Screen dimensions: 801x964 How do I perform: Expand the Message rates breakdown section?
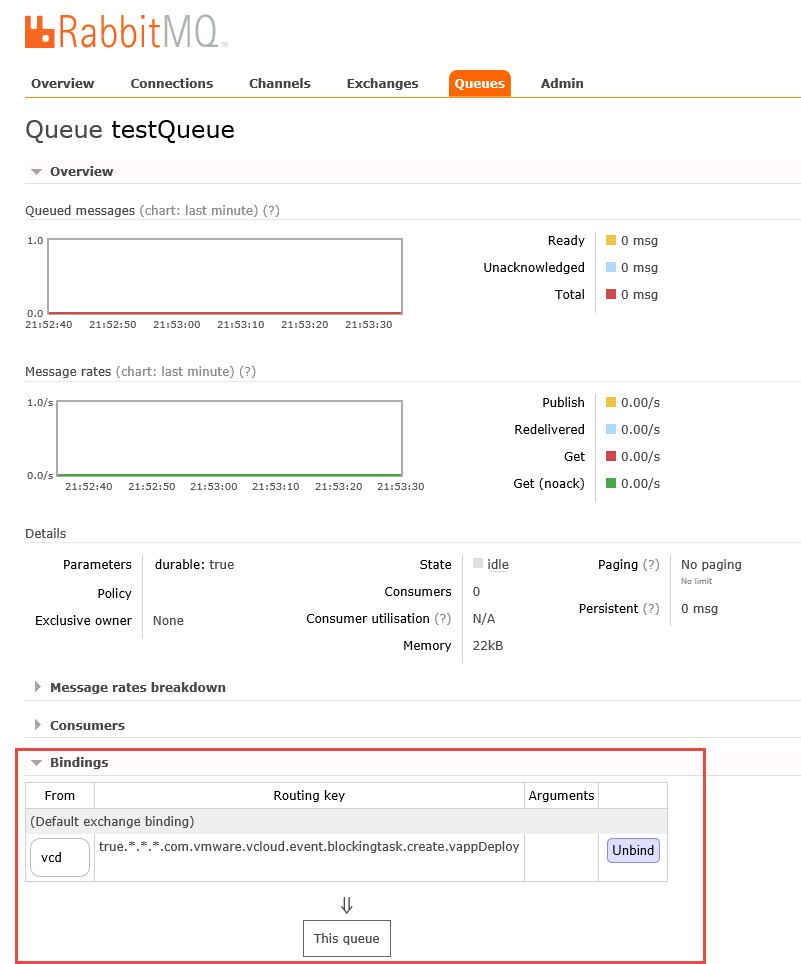pos(137,687)
